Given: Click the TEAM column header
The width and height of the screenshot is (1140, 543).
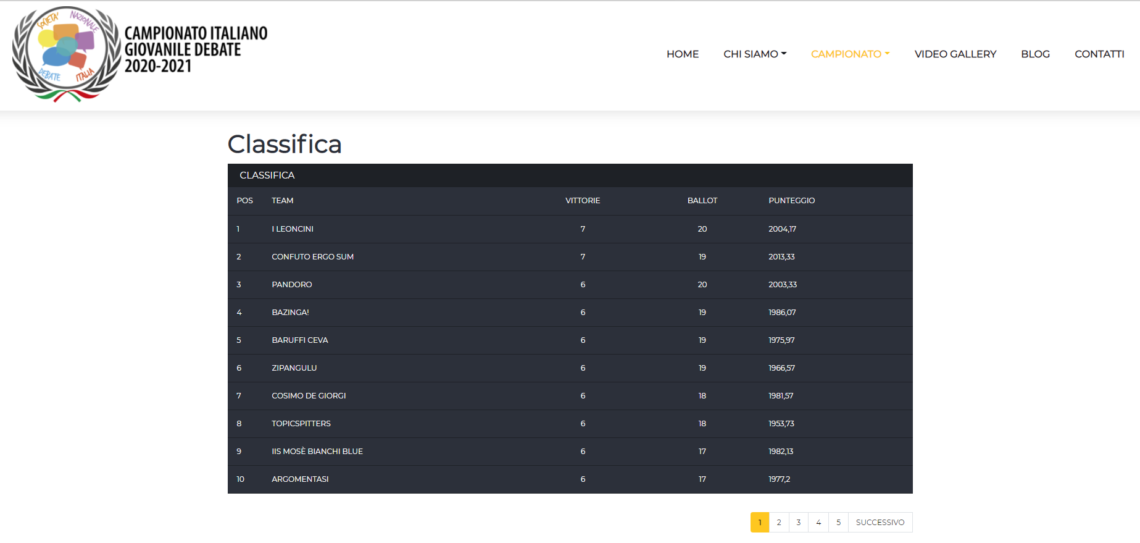Looking at the screenshot, I should [283, 201].
